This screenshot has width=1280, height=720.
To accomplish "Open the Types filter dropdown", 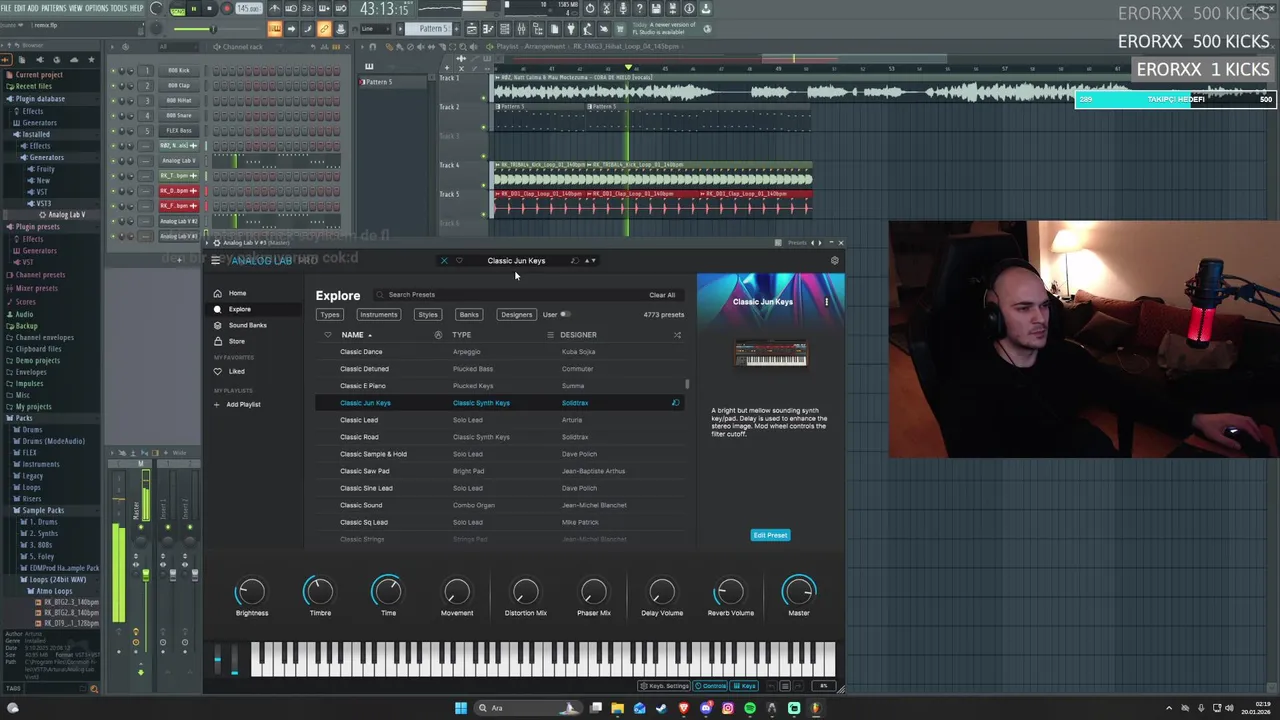I will point(330,314).
